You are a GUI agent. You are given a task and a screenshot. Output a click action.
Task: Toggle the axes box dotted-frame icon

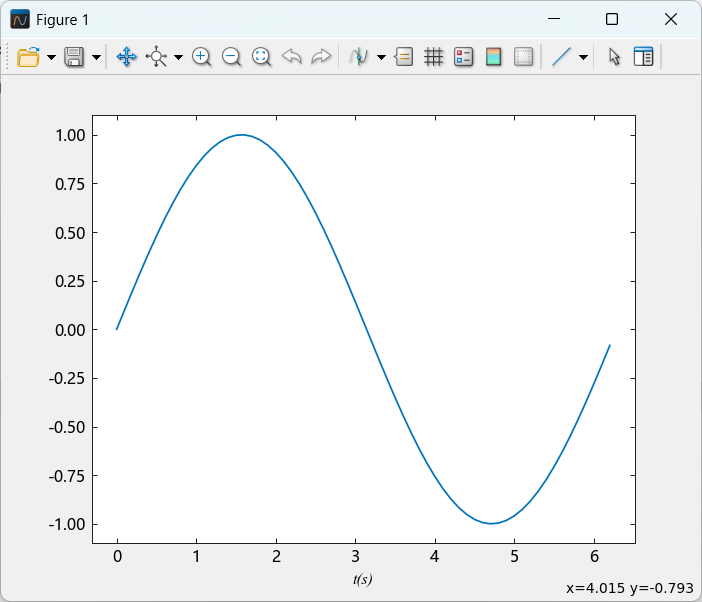coord(523,57)
